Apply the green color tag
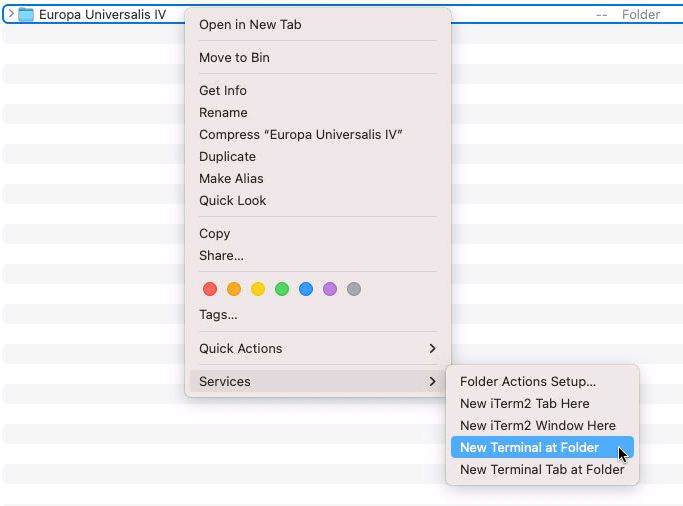683x506 pixels. coord(282,289)
